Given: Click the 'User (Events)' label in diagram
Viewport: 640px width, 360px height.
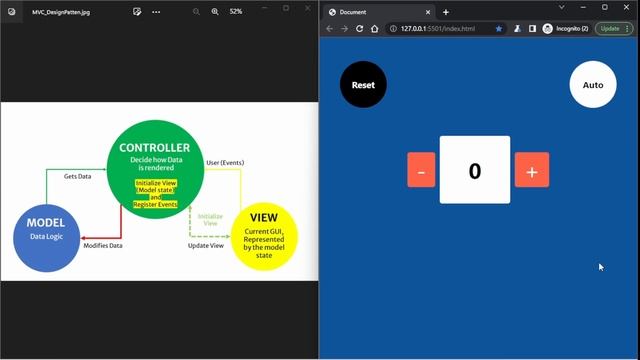Looking at the screenshot, I should click(x=225, y=163).
